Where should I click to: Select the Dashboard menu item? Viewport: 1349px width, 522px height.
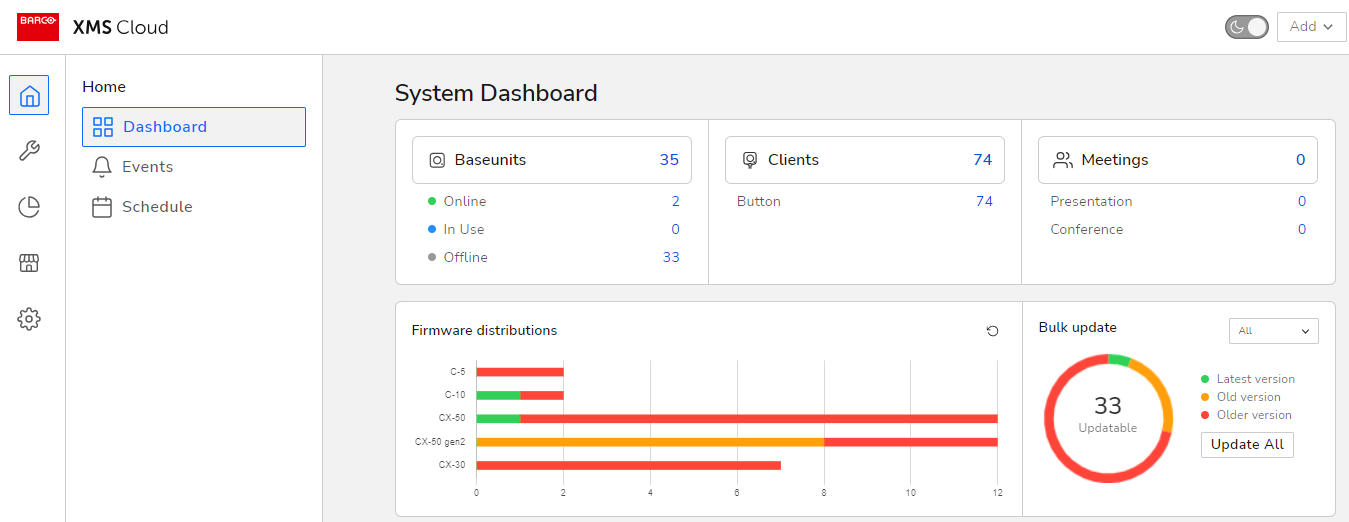(193, 127)
